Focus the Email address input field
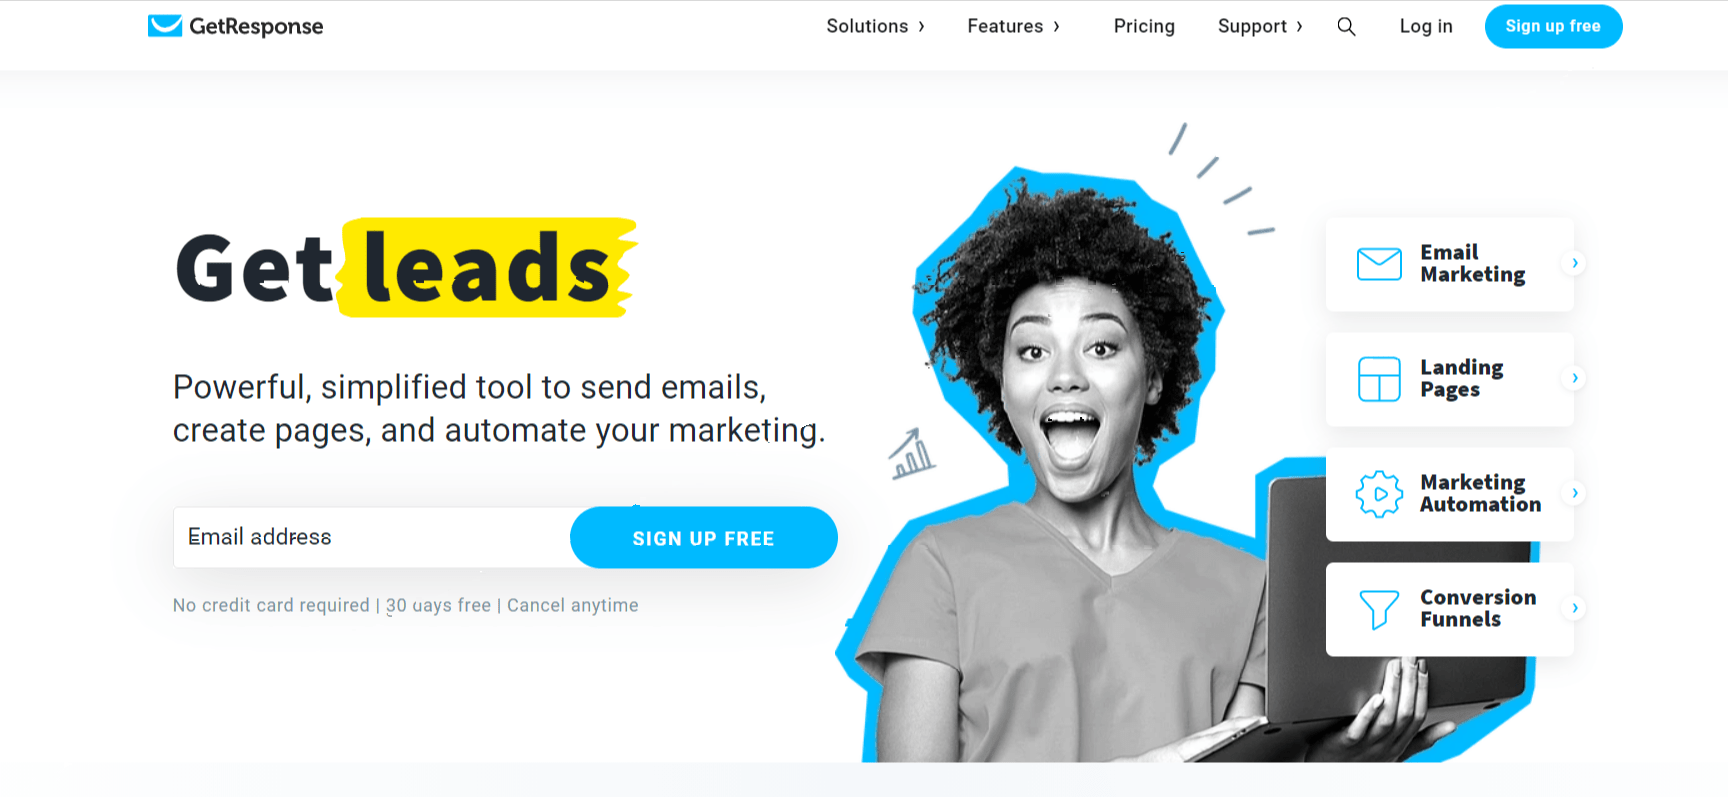1728x797 pixels. pyautogui.click(x=372, y=537)
